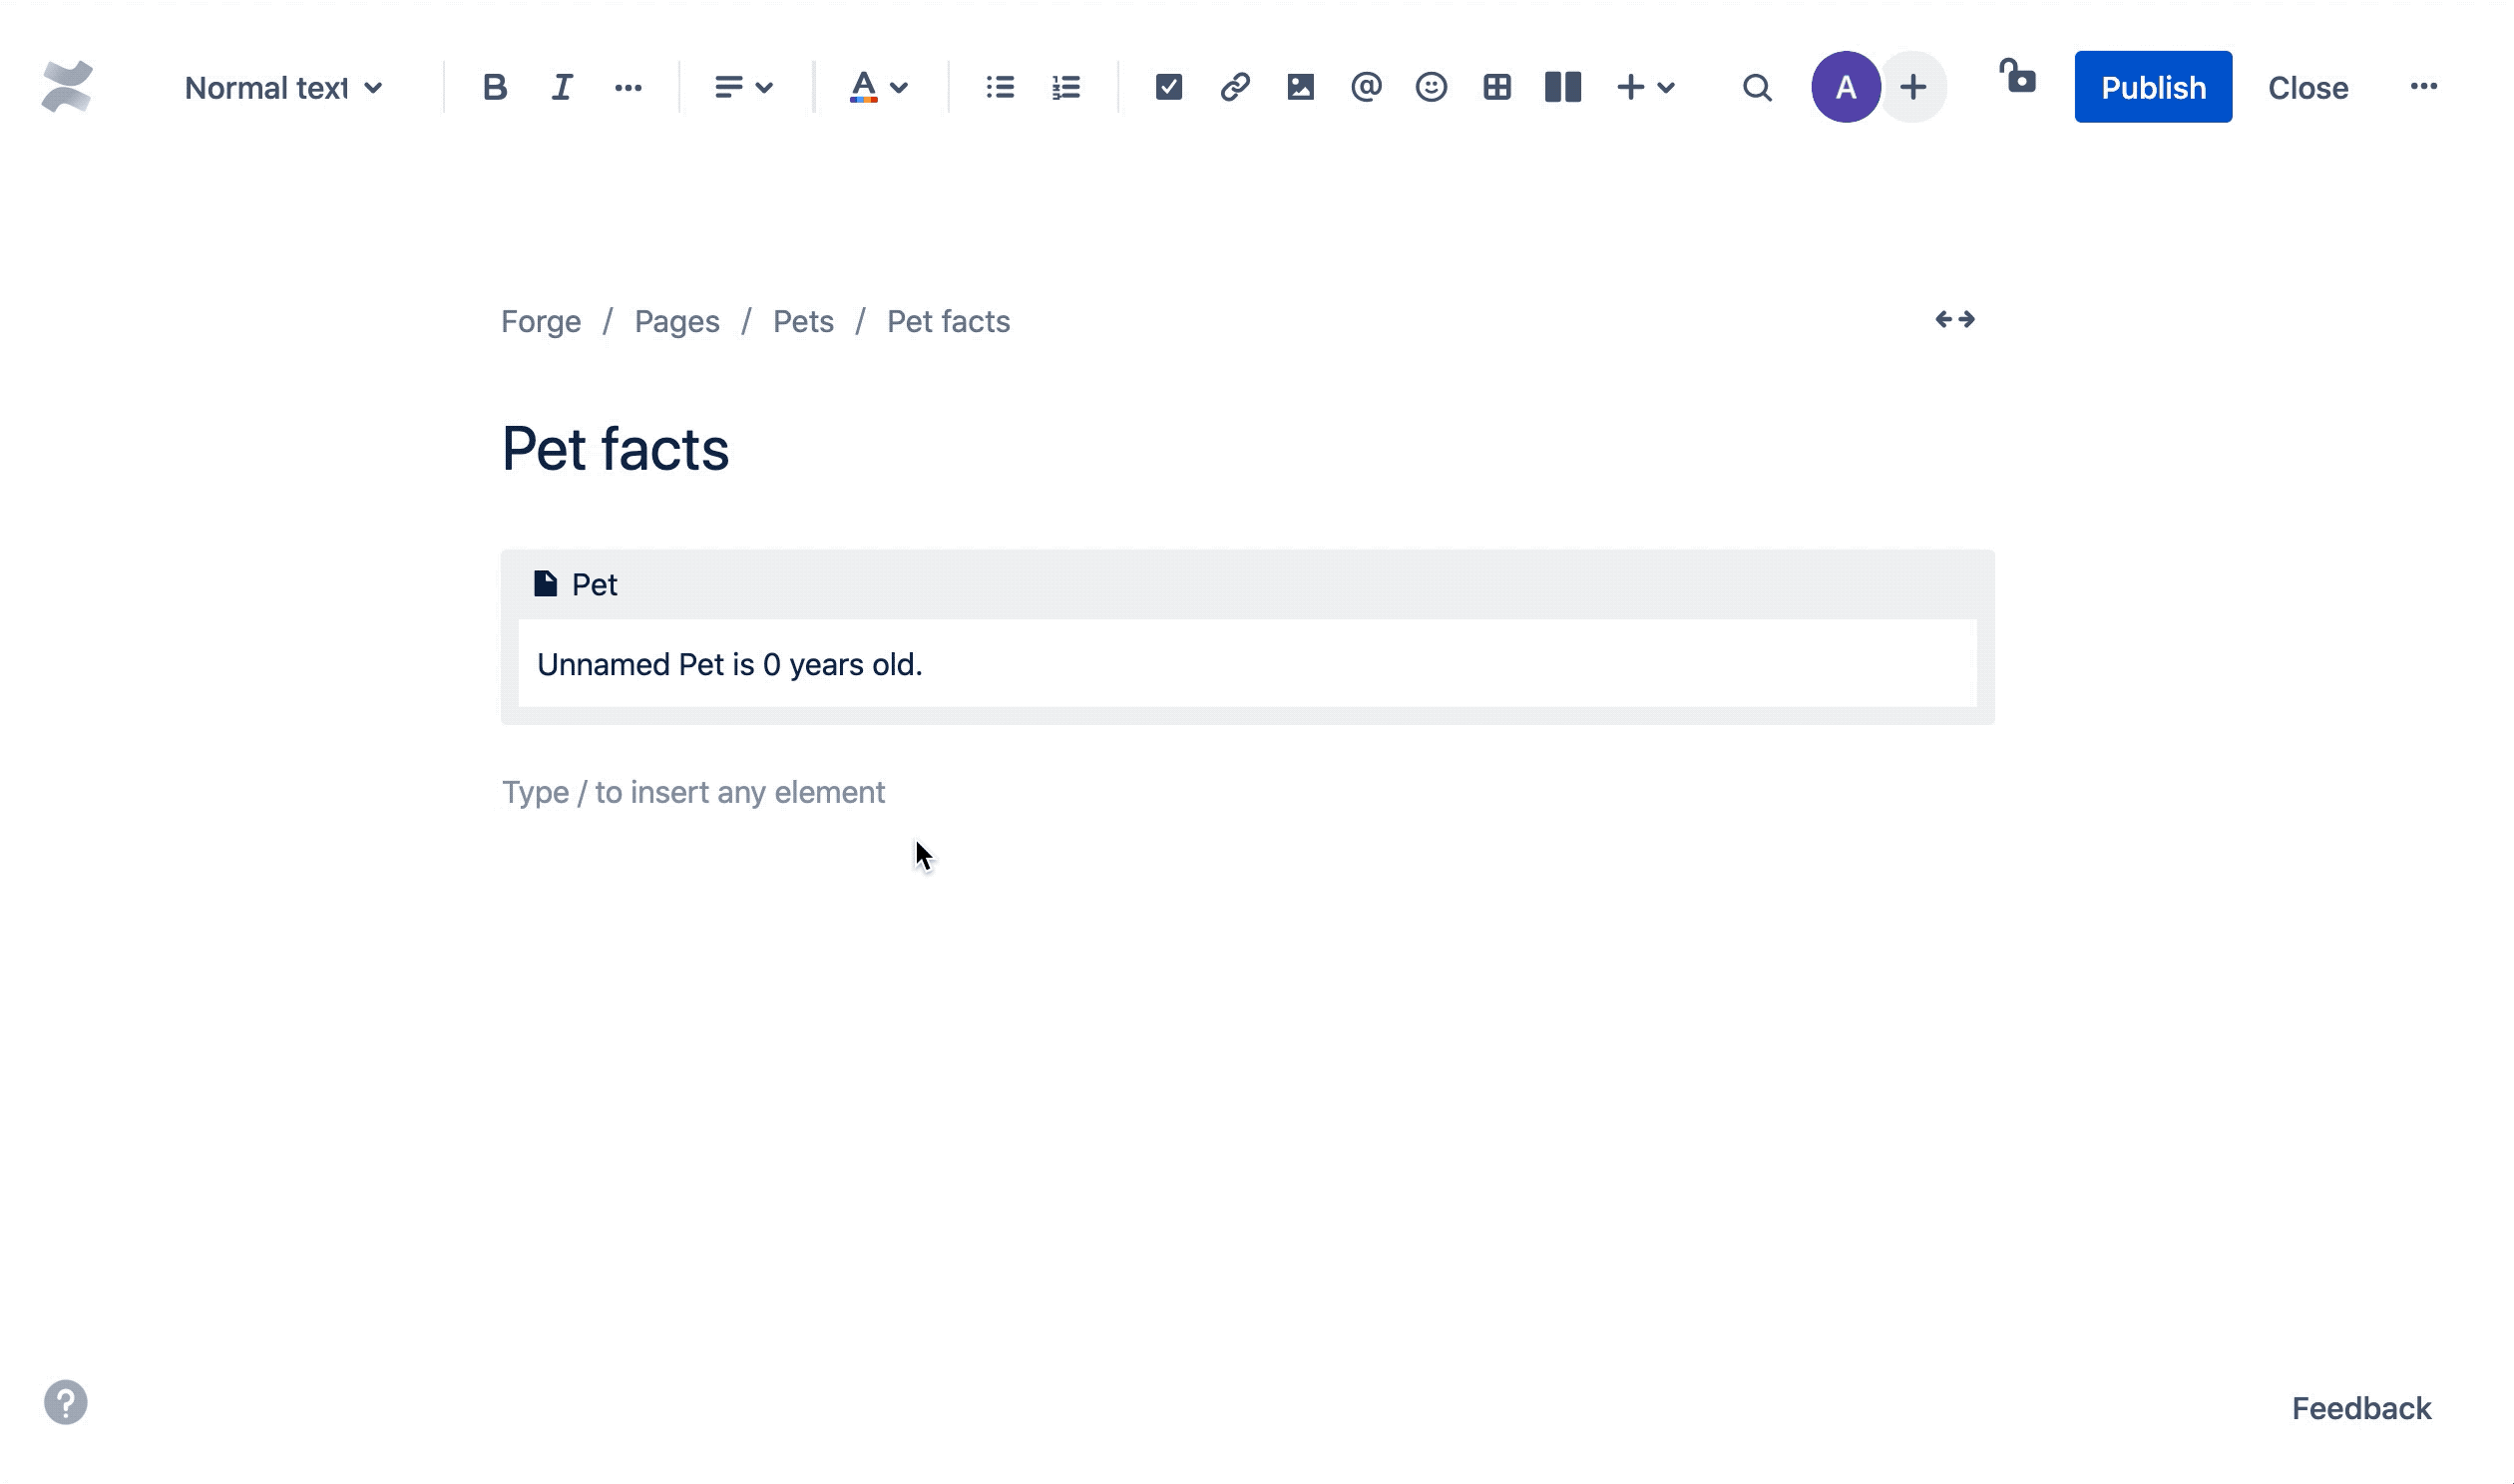Insert an emoji
This screenshot has width=2514, height=1484.
click(x=1431, y=87)
